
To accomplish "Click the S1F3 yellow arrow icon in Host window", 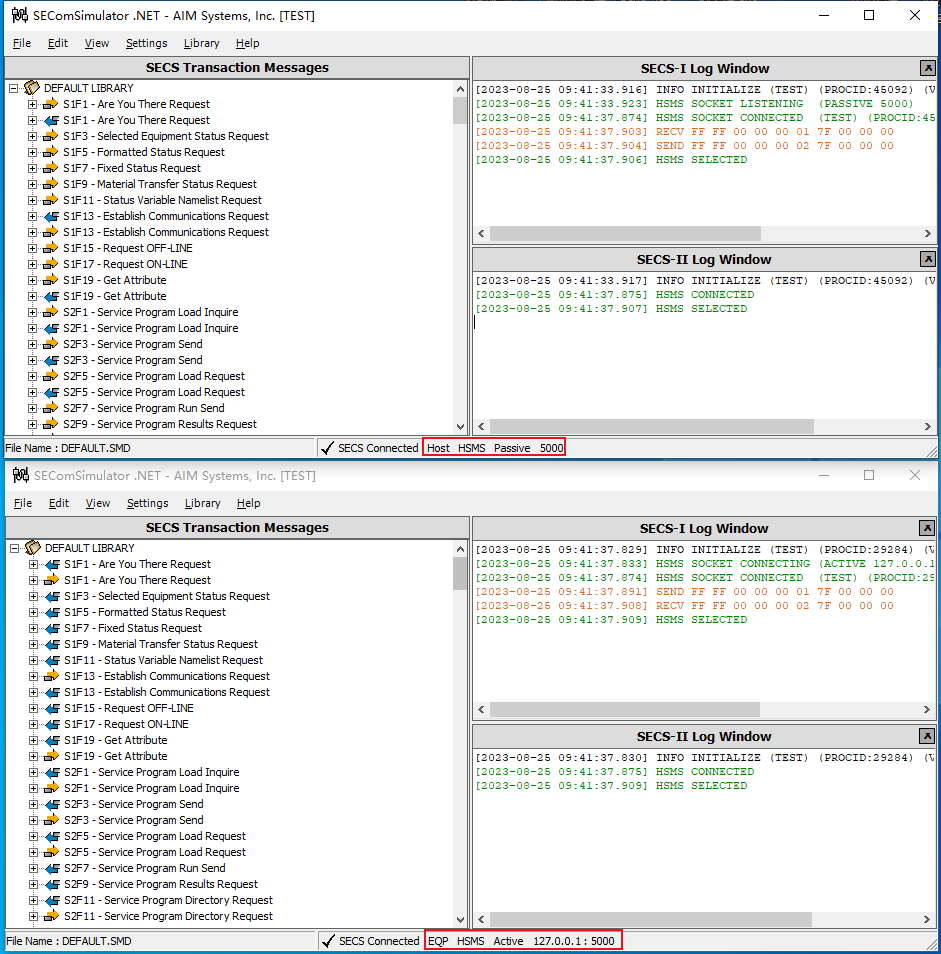I will pos(50,136).
